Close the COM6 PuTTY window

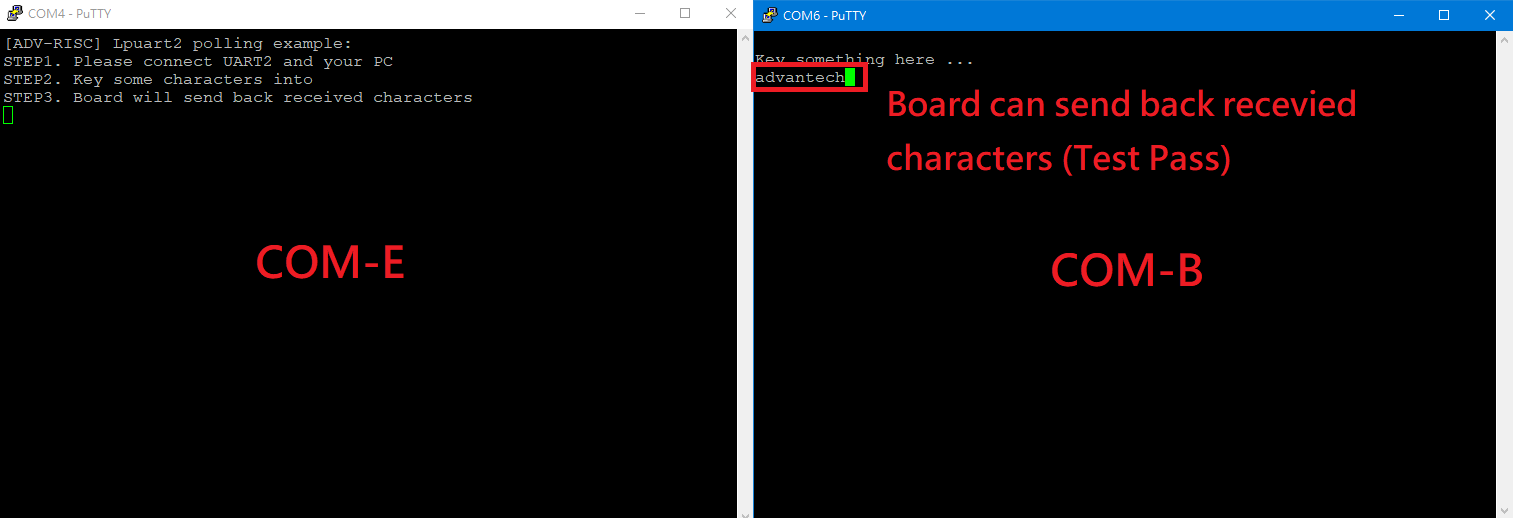coord(1490,15)
